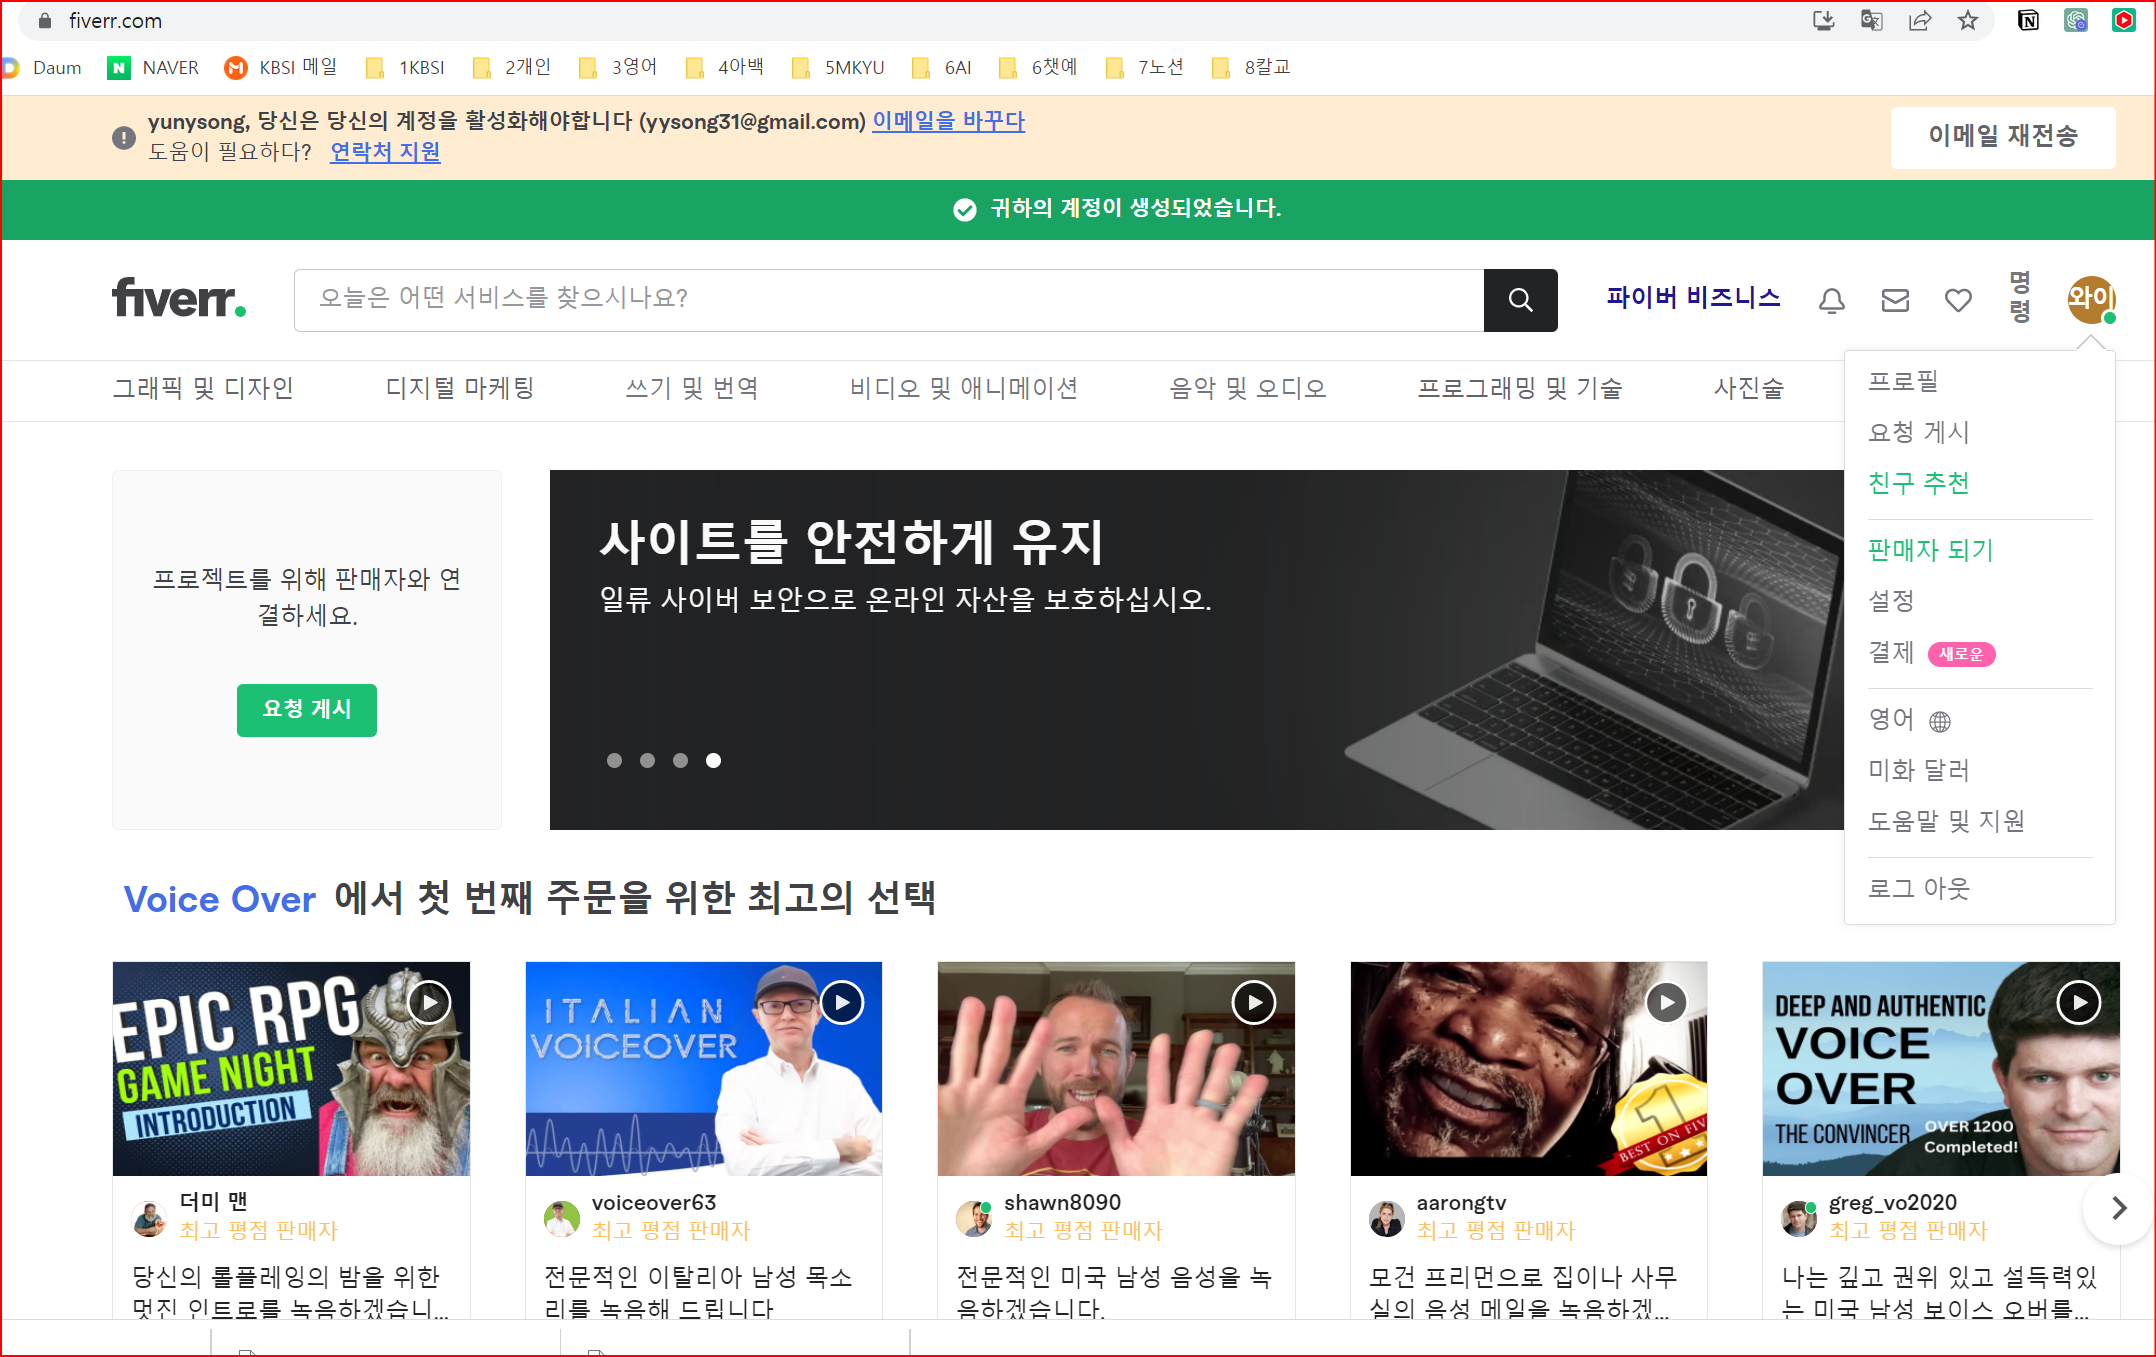Click the search magnifier button
The height and width of the screenshot is (1357, 2156).
[1520, 299]
